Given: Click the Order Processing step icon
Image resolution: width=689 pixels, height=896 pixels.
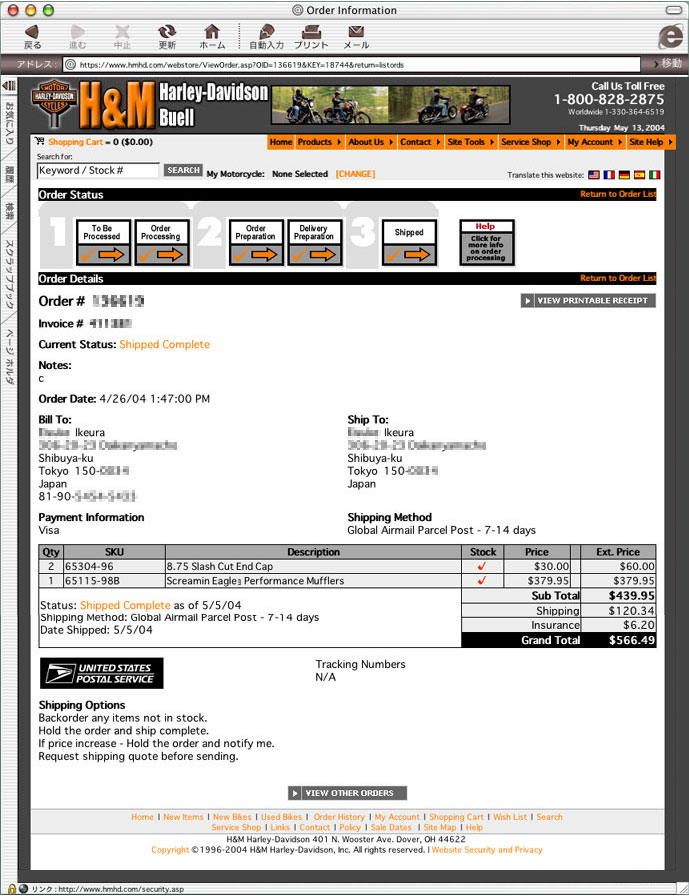Looking at the screenshot, I should point(162,243).
